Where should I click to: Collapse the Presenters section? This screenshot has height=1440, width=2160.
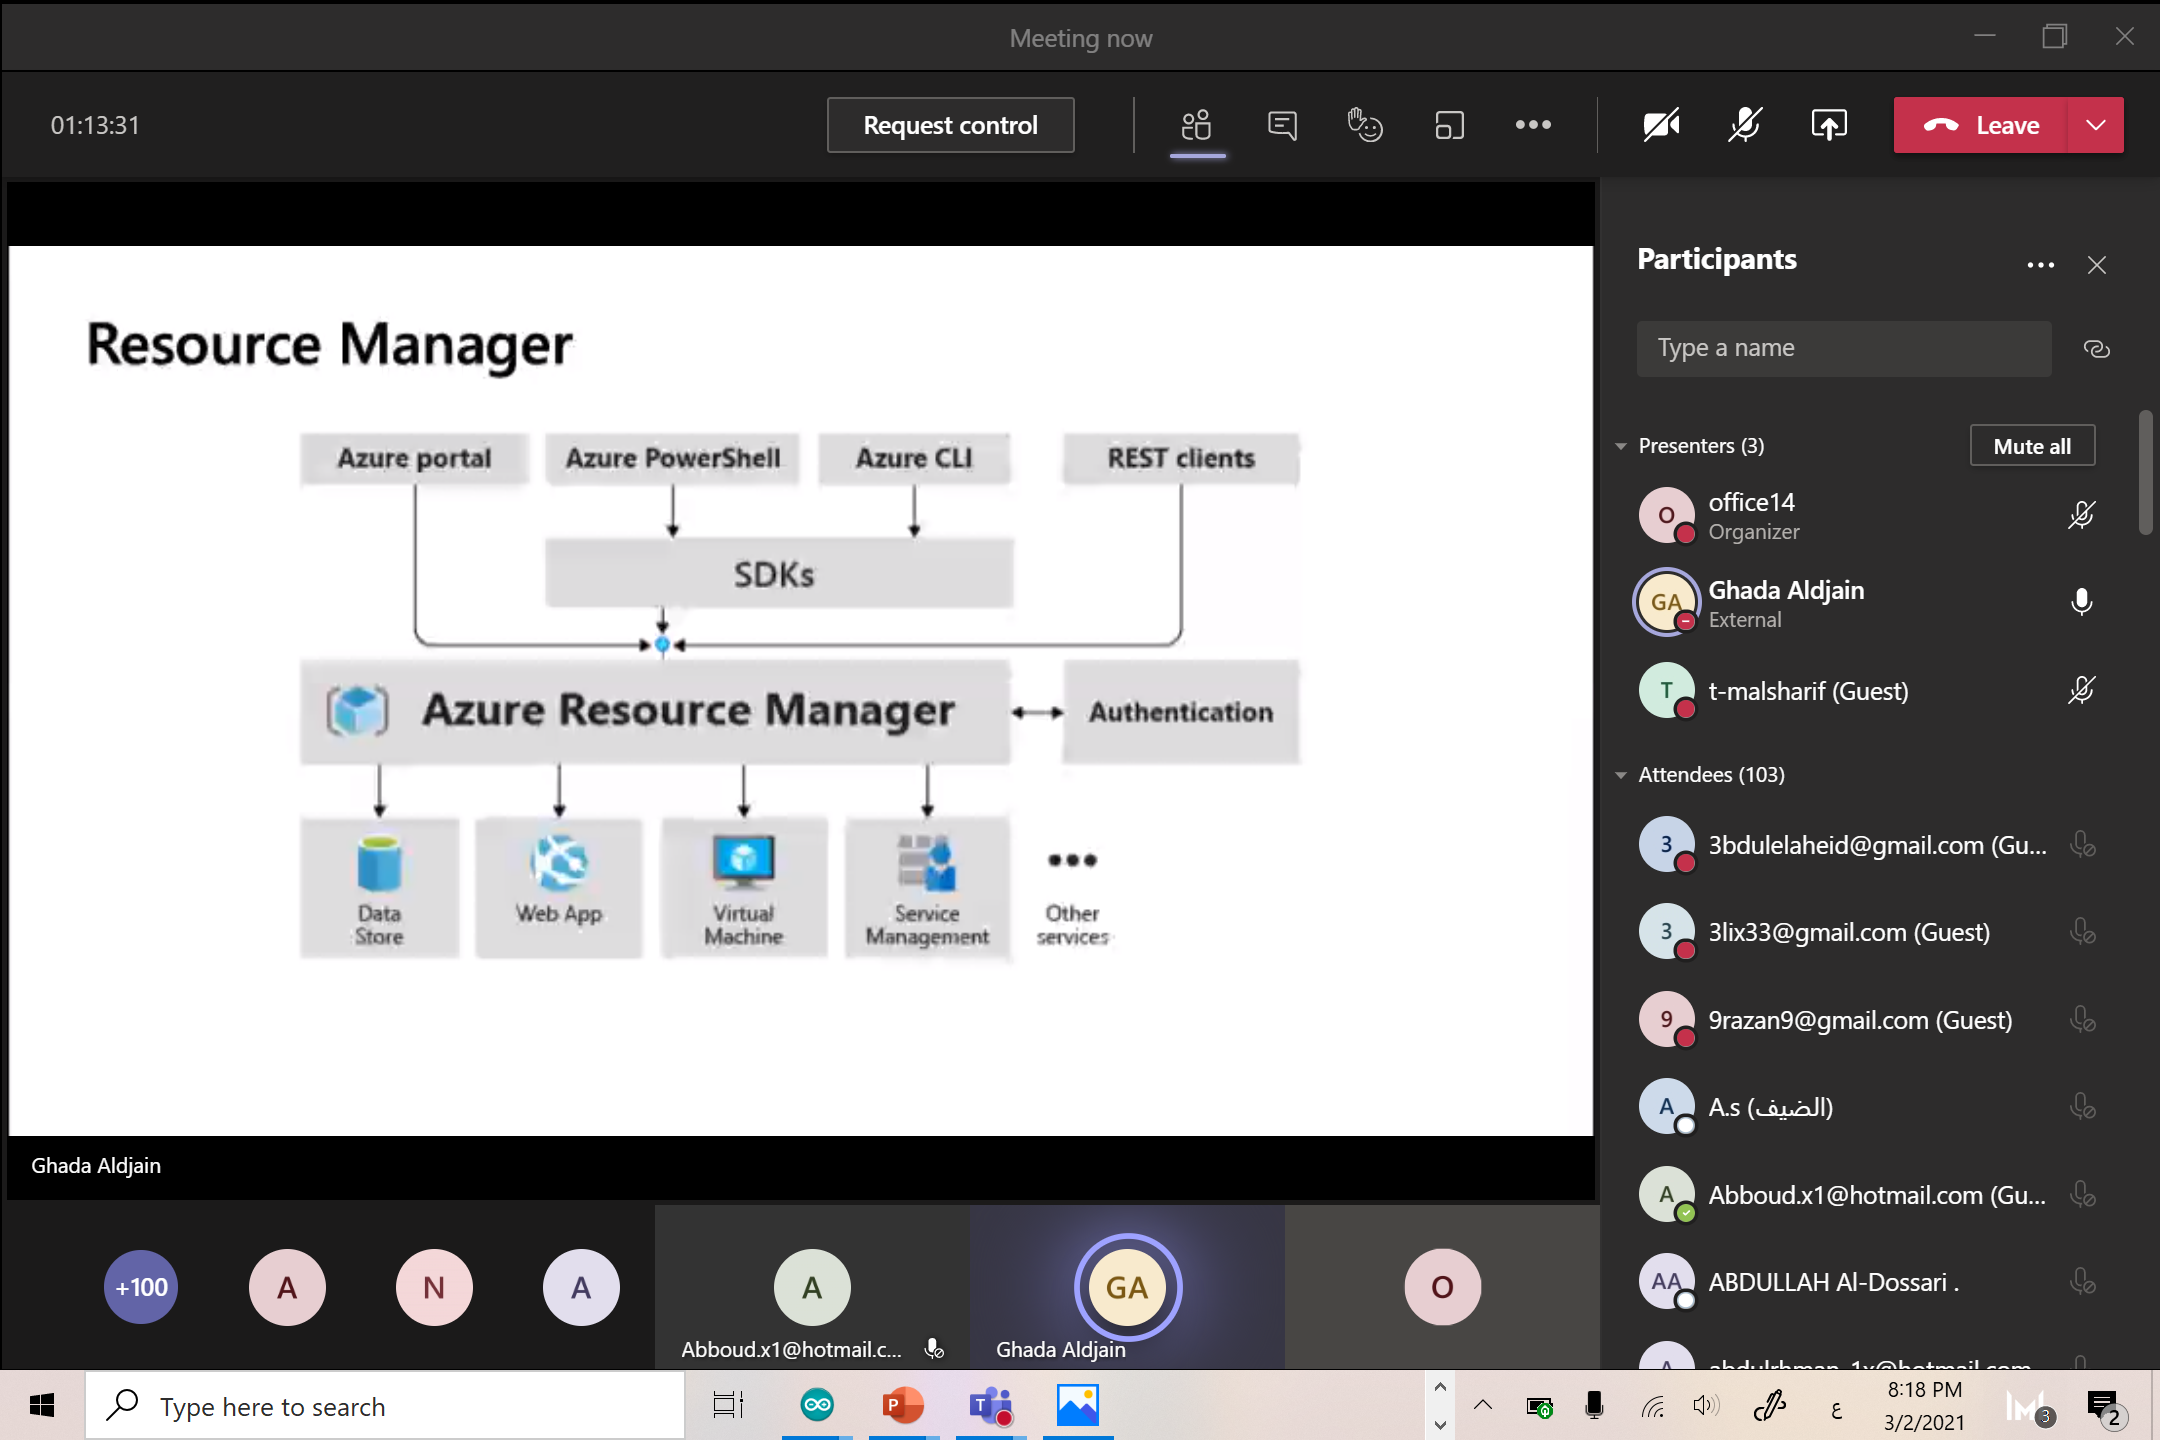pos(1621,446)
